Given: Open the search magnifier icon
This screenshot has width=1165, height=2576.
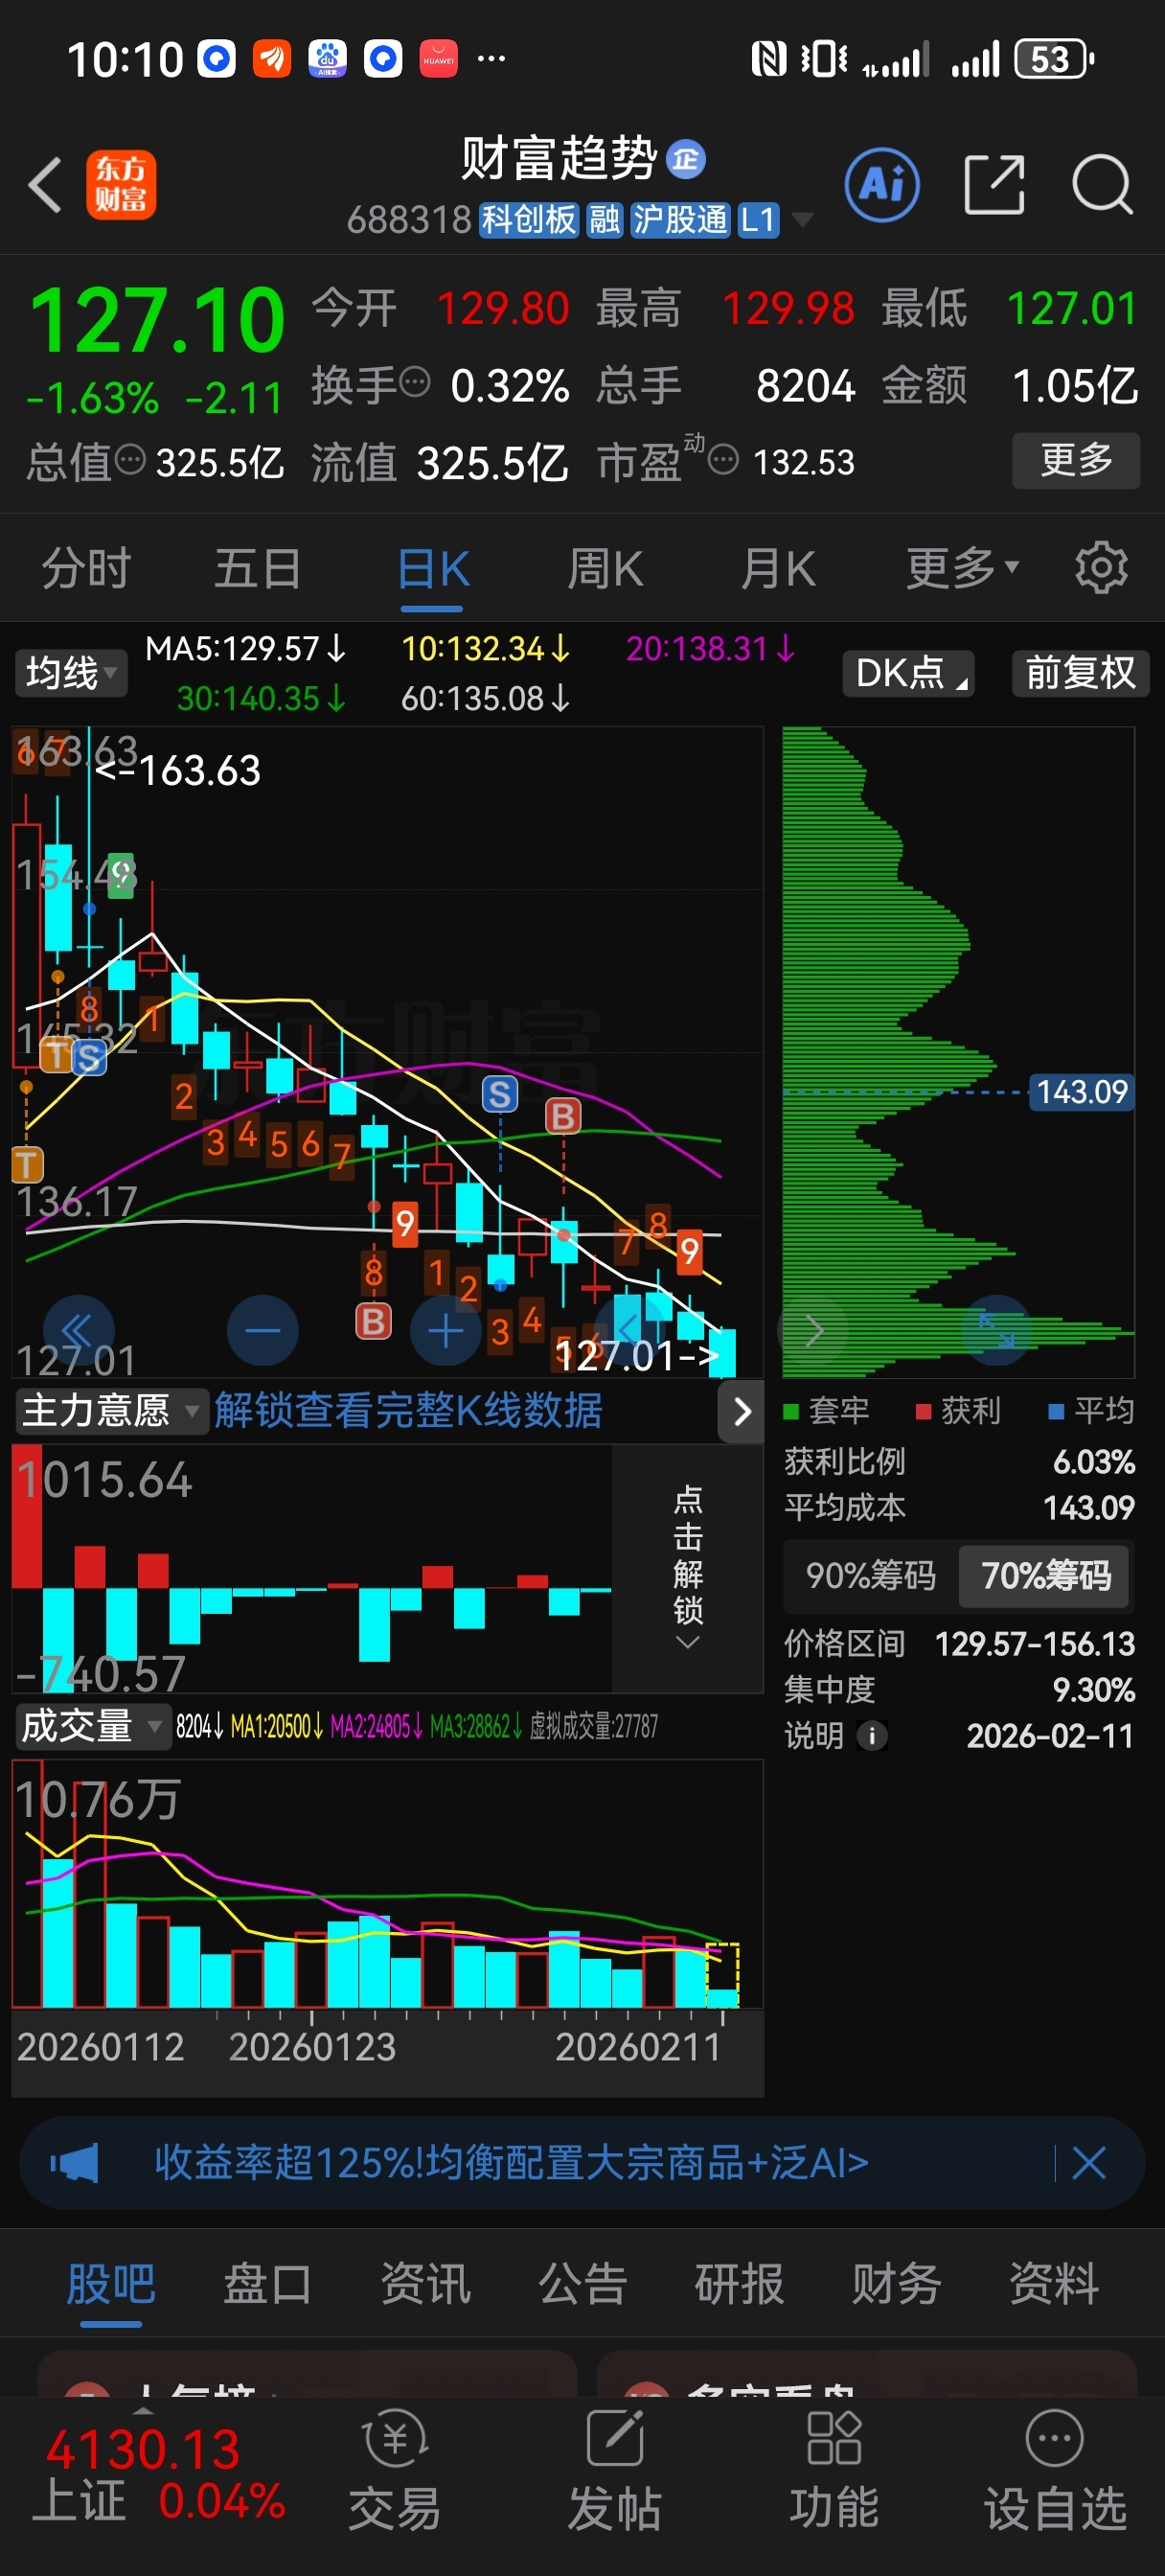Looking at the screenshot, I should 1102,185.
